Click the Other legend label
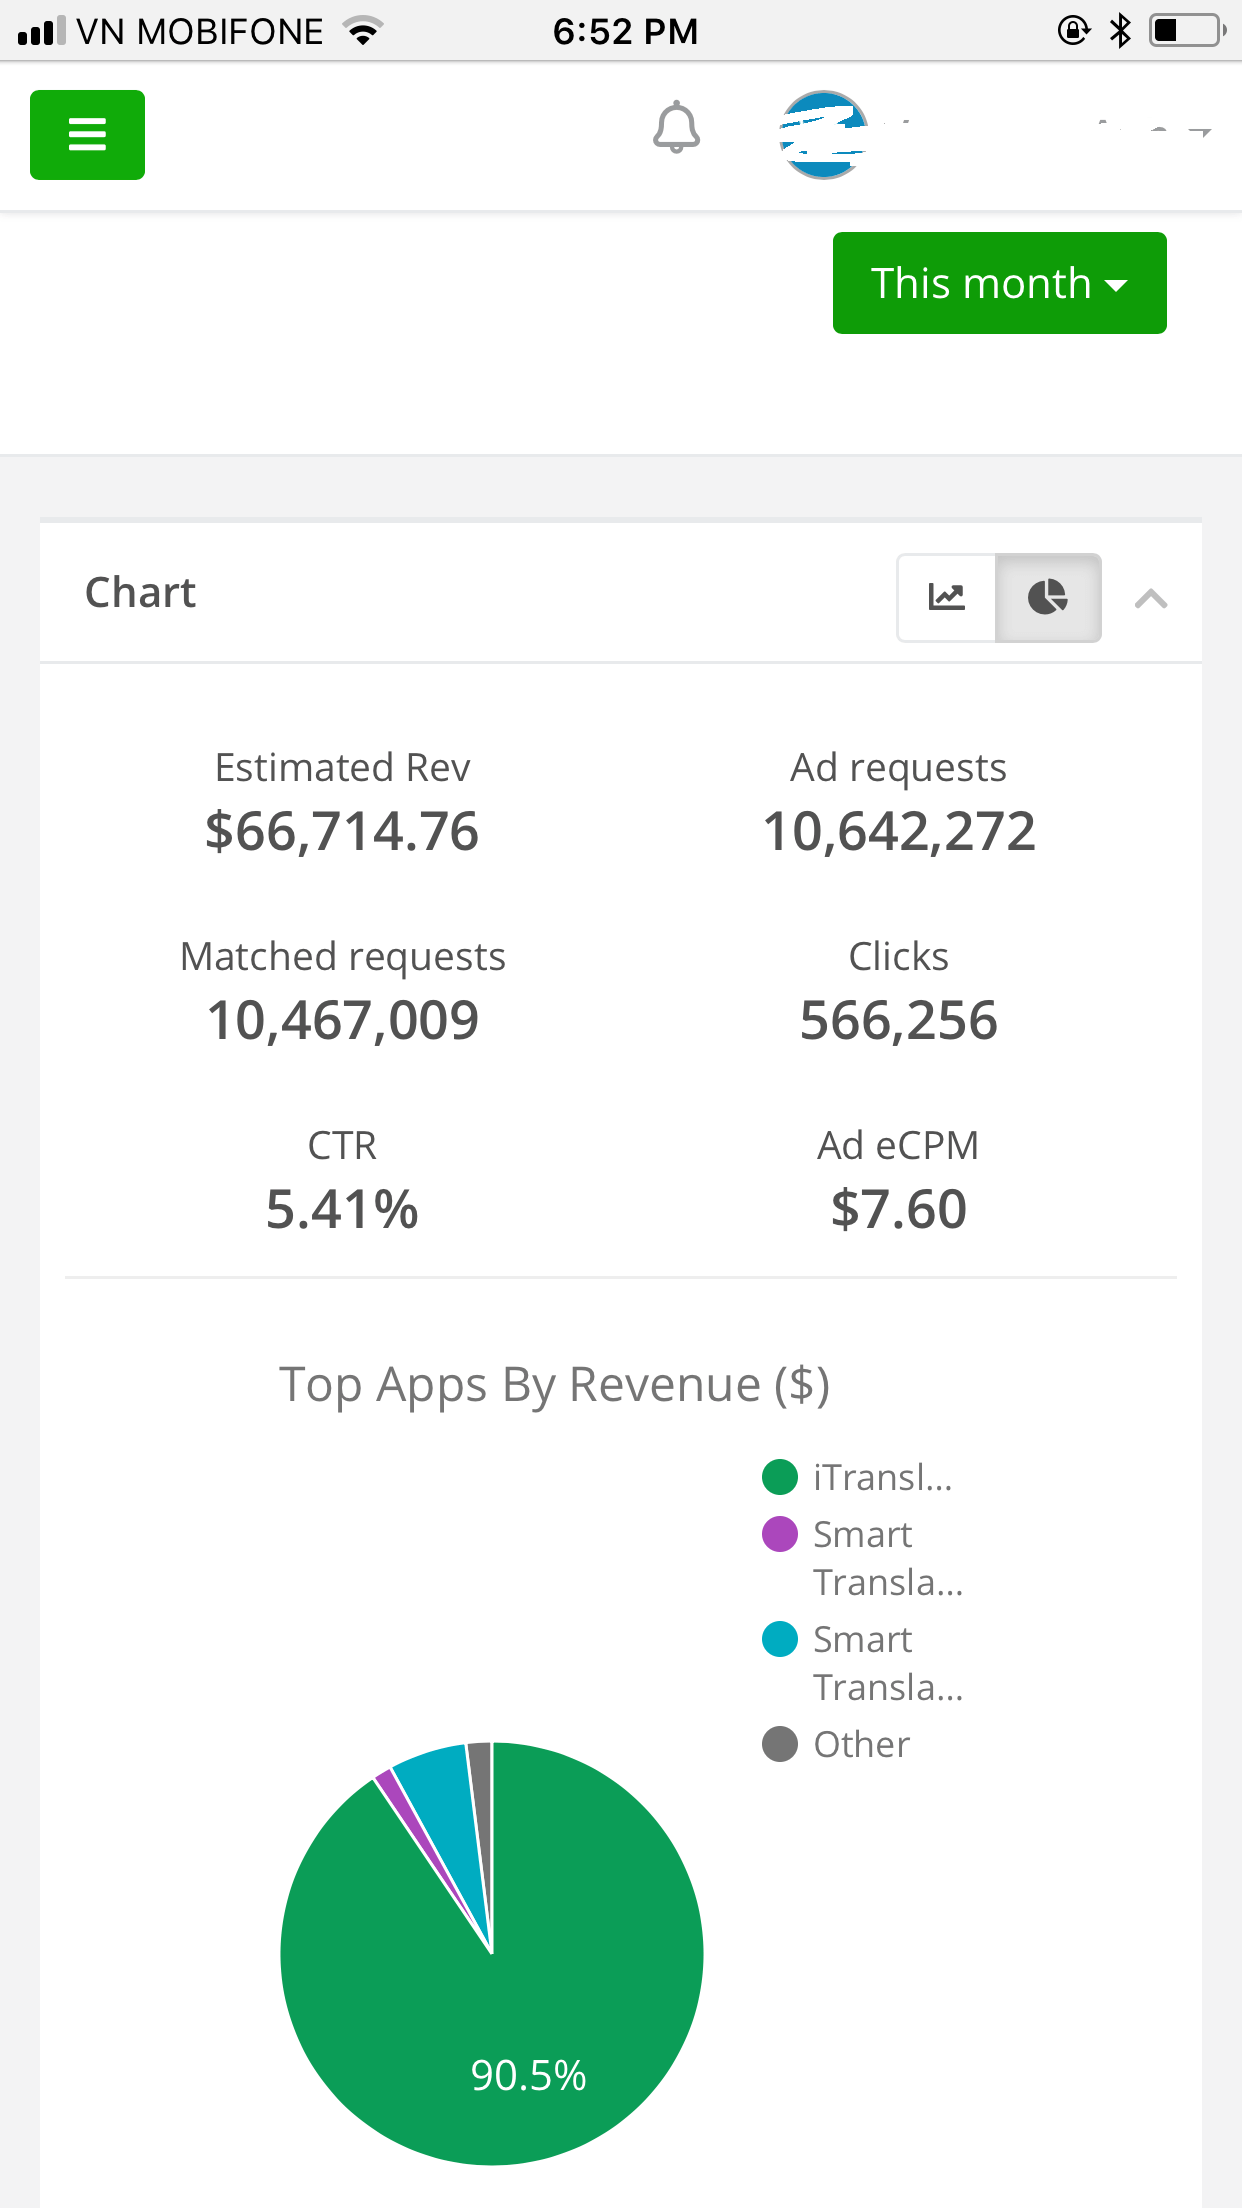Image resolution: width=1242 pixels, height=2208 pixels. click(861, 1744)
